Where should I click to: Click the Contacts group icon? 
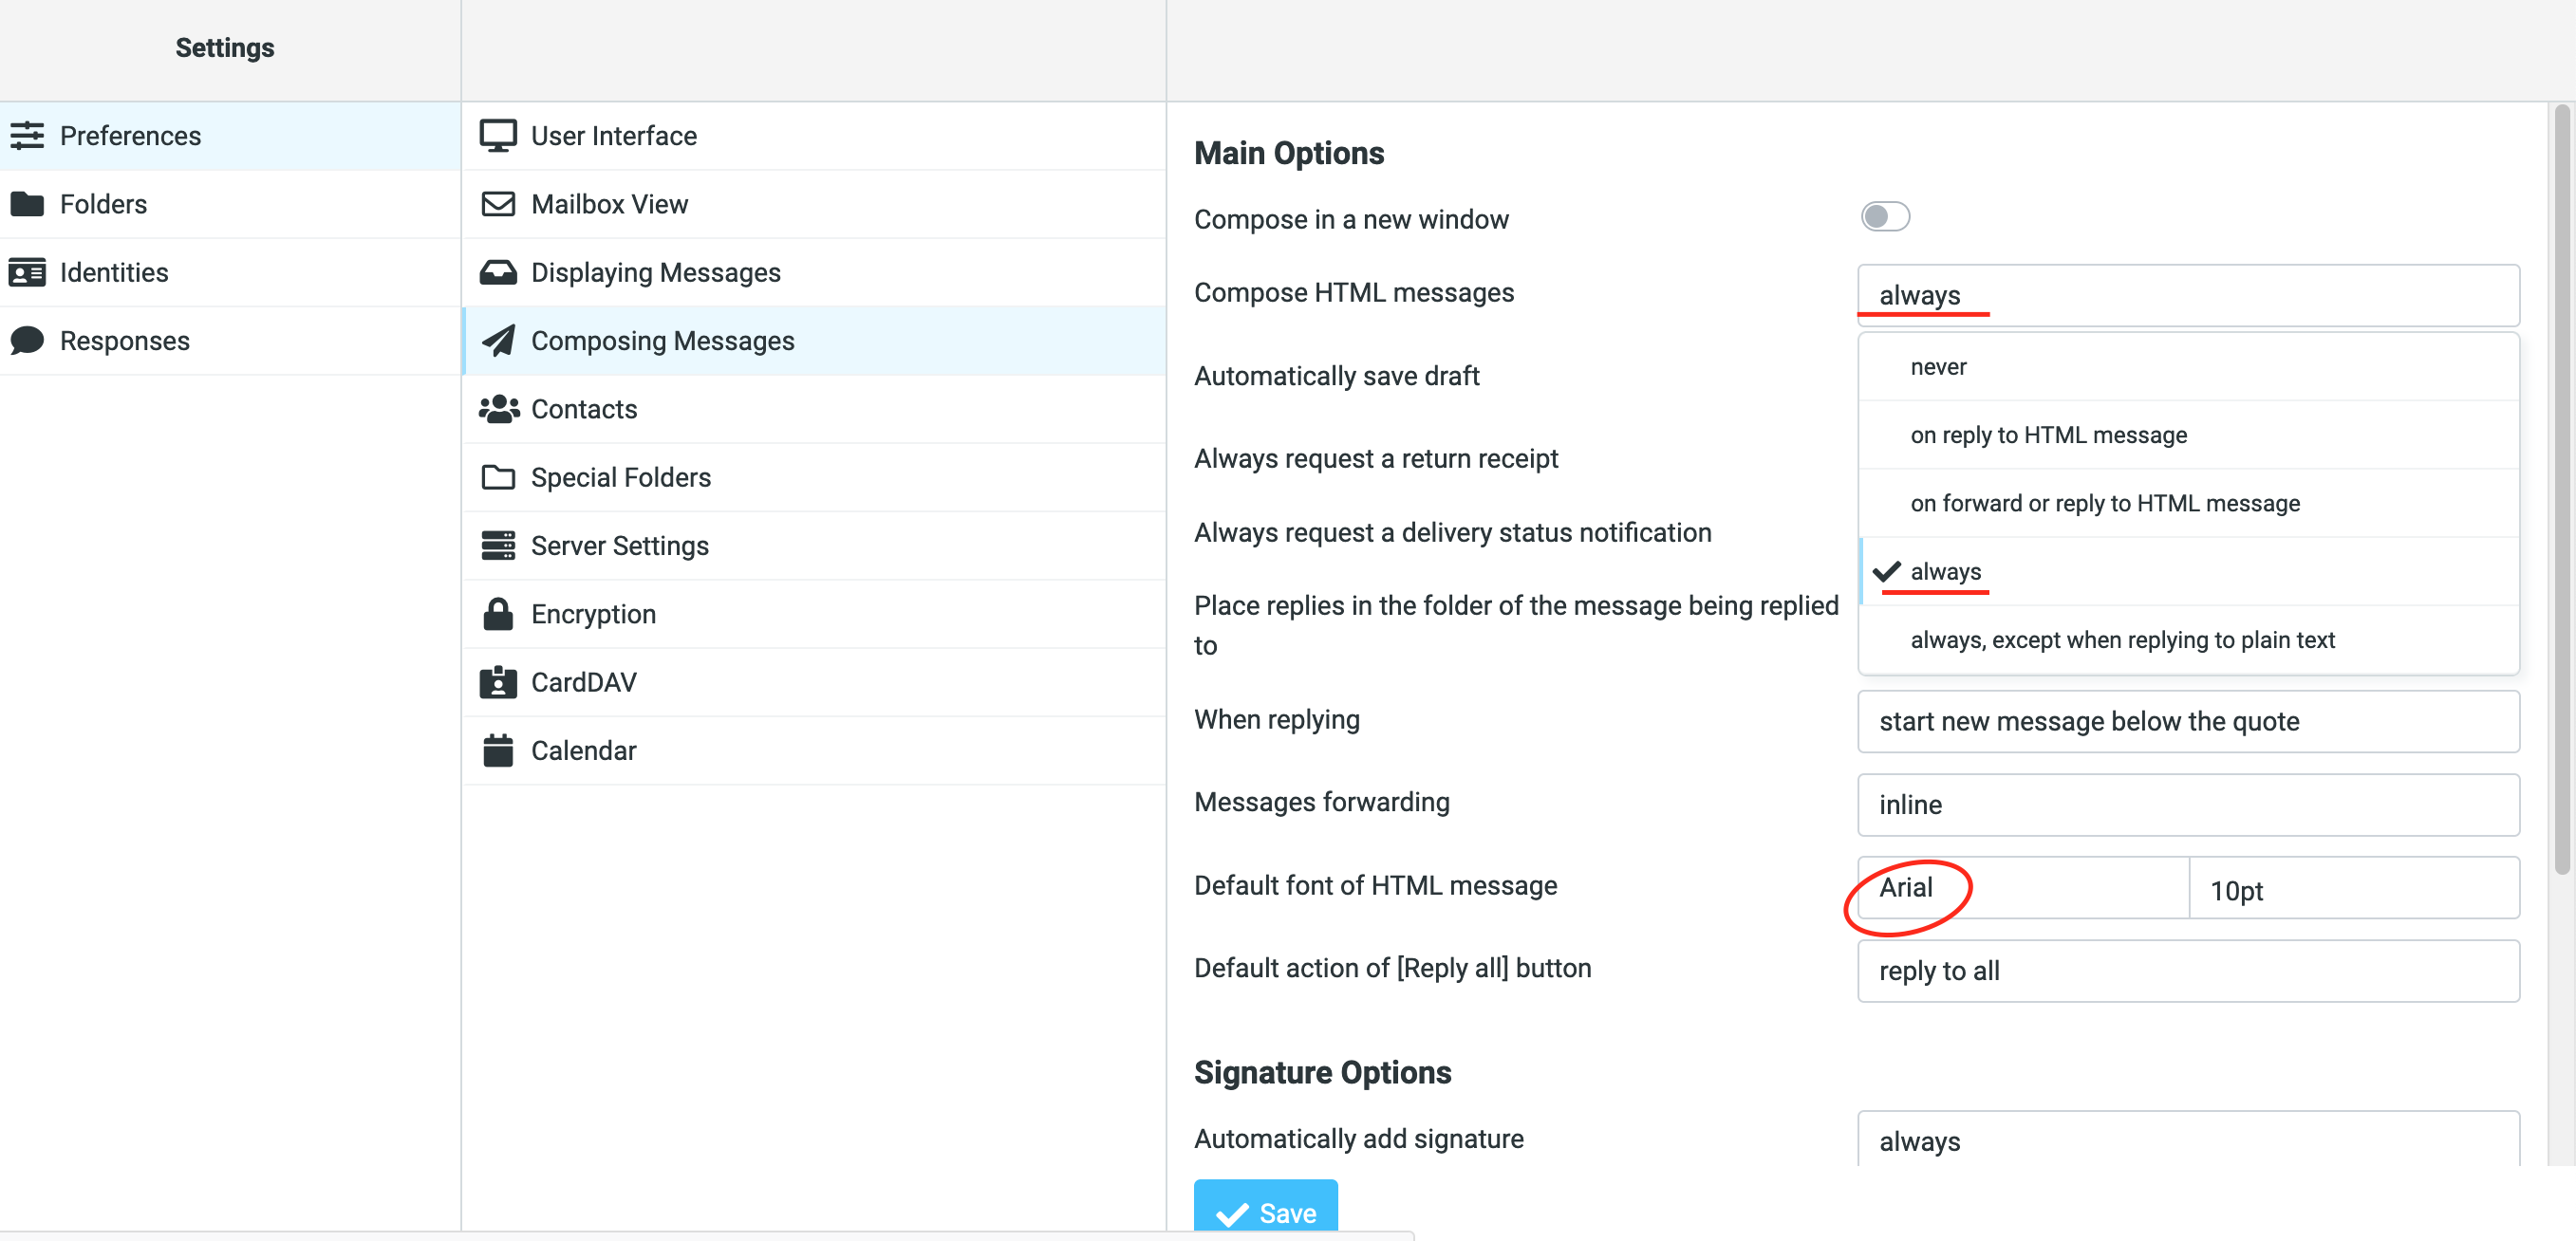click(x=497, y=409)
